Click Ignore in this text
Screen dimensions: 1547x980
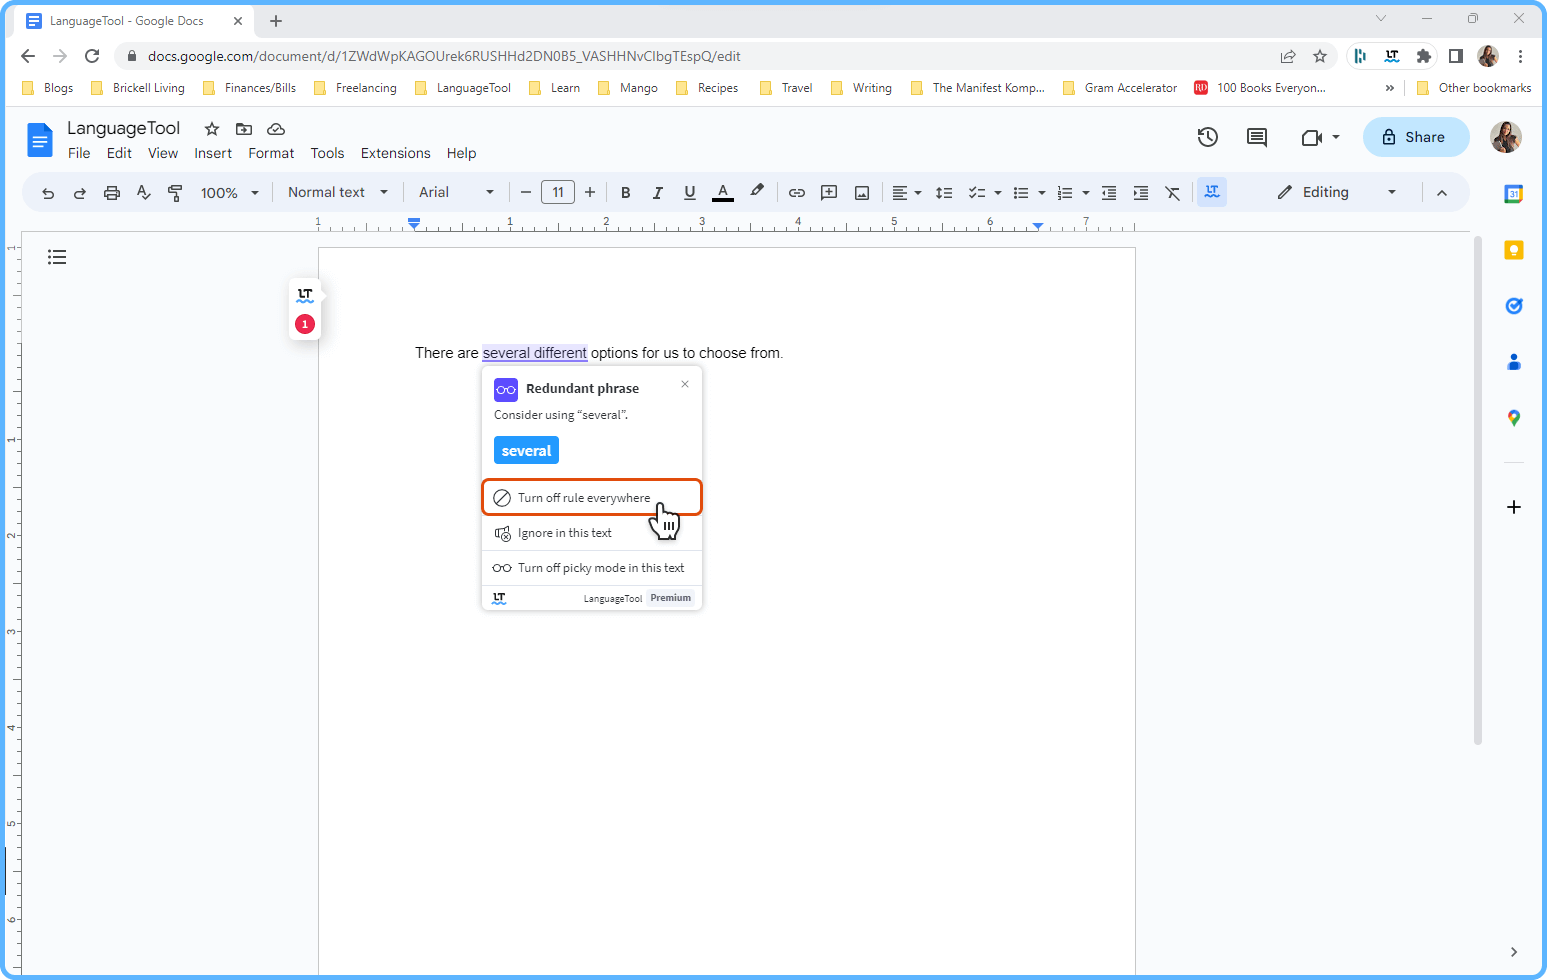(x=592, y=533)
